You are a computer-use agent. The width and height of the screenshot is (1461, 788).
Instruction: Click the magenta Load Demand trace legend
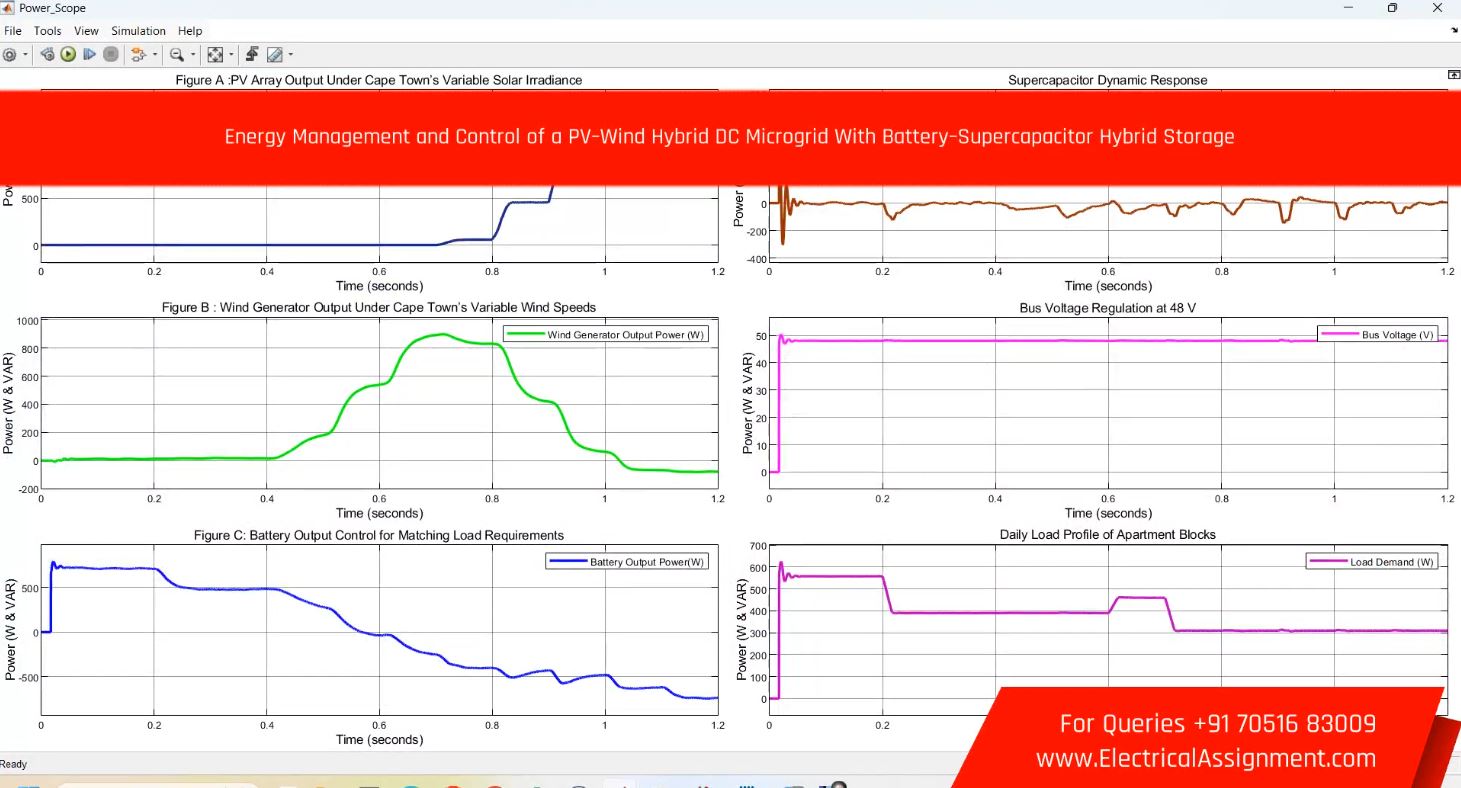(x=1372, y=562)
